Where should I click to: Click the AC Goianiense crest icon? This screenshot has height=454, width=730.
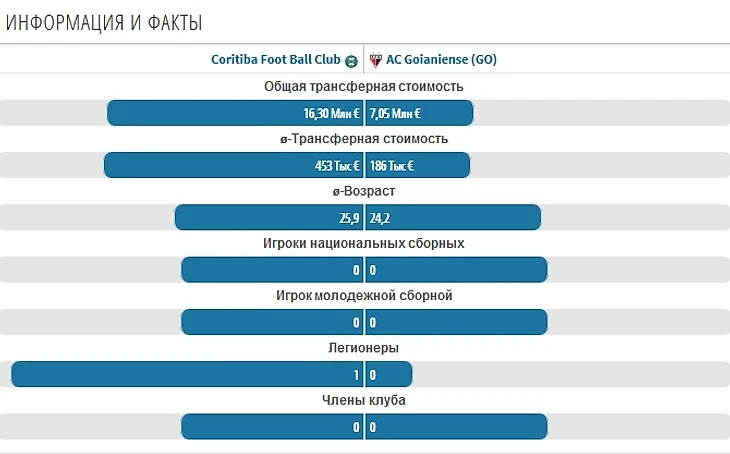(376, 60)
